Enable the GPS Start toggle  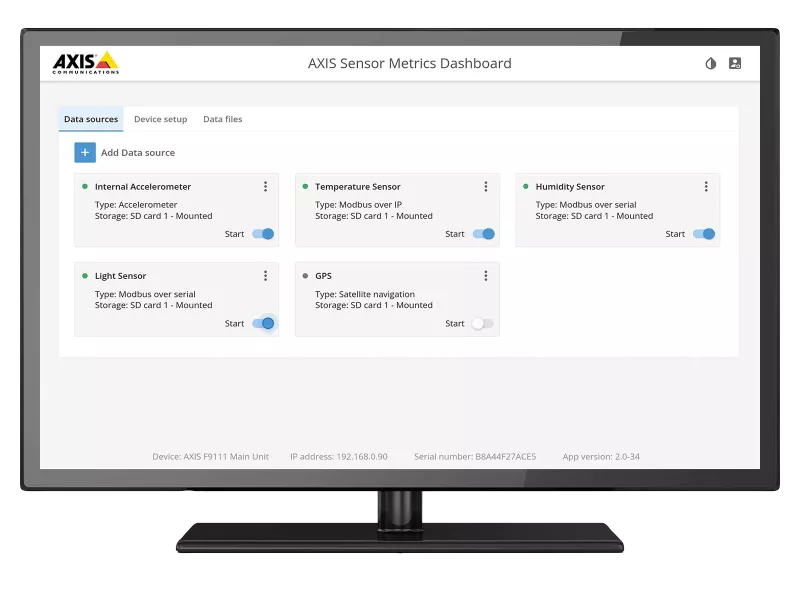pos(483,323)
